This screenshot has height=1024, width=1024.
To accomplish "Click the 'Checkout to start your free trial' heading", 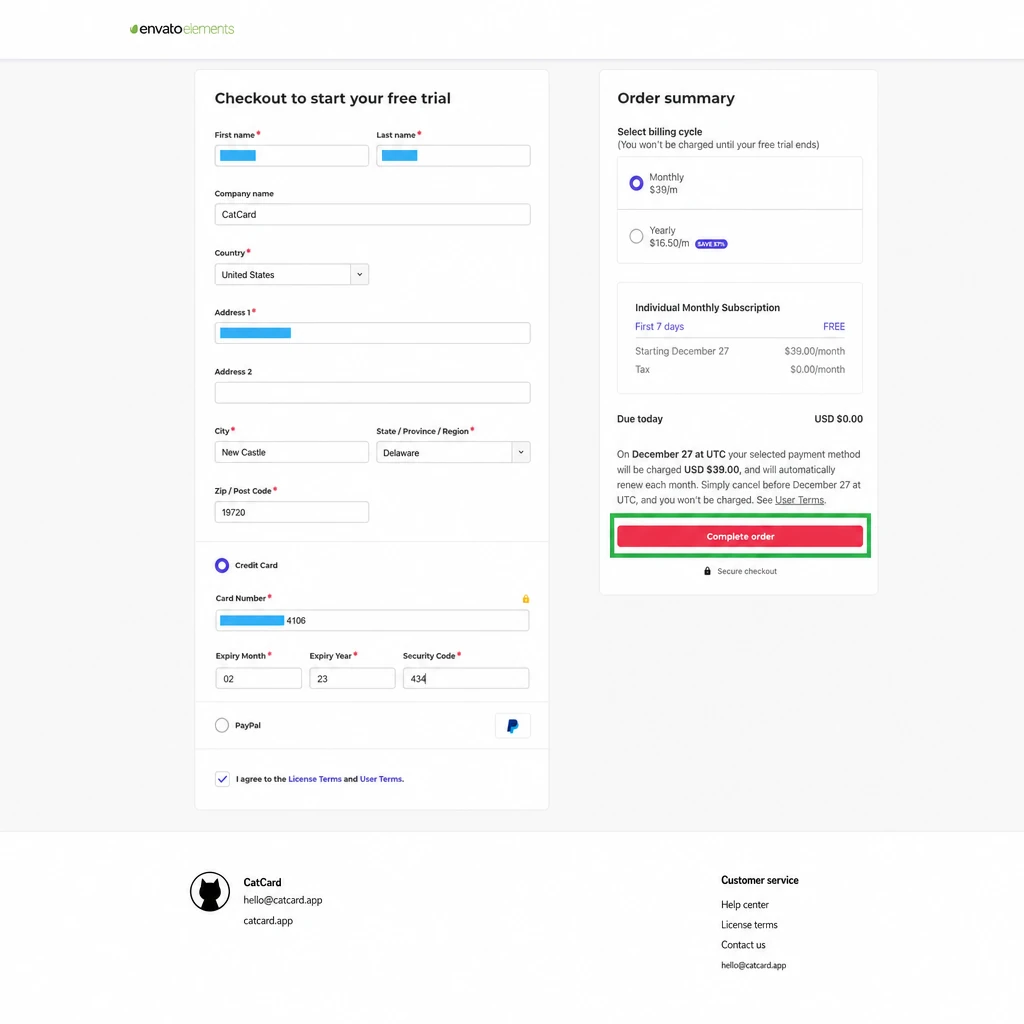I will [x=332, y=98].
